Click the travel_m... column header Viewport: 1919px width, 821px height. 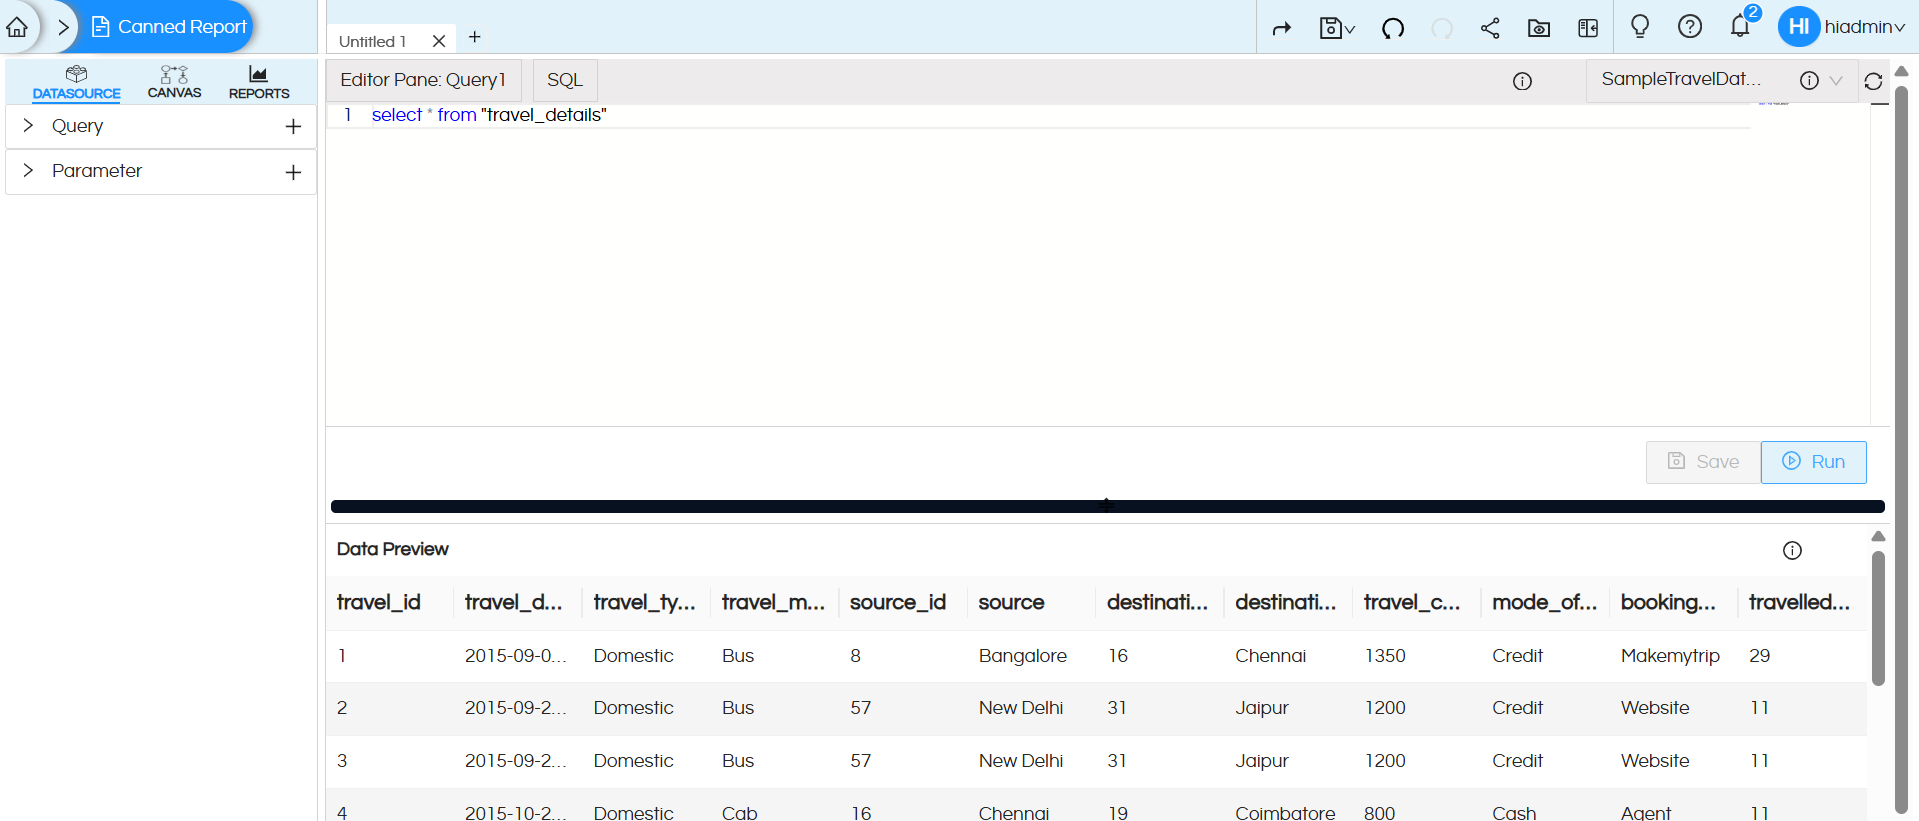(x=773, y=602)
